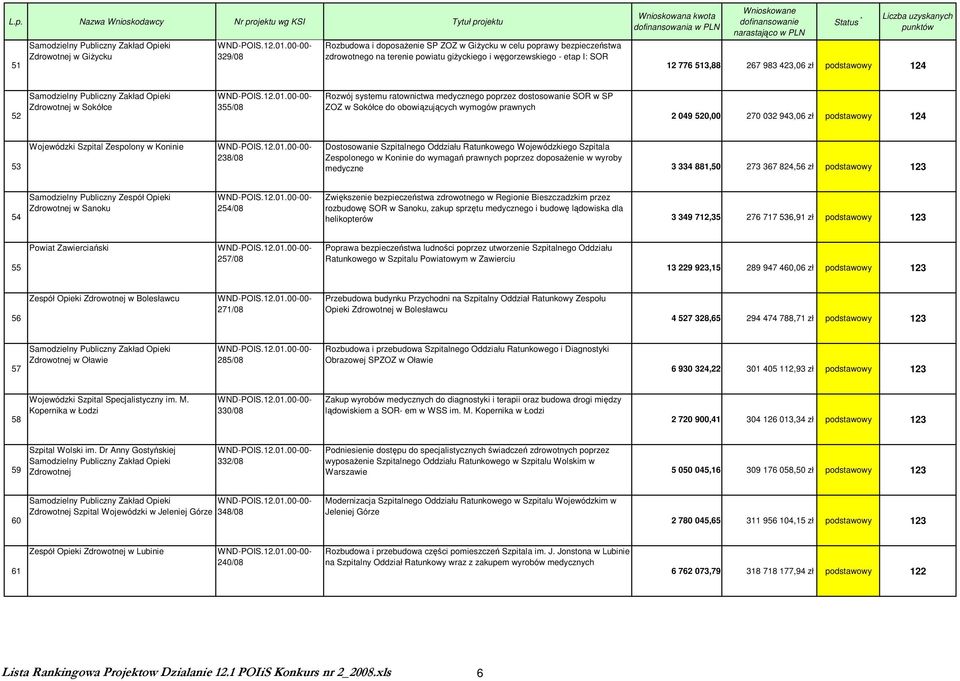Click cumulative value 276 717 536,91 zł

779,217
